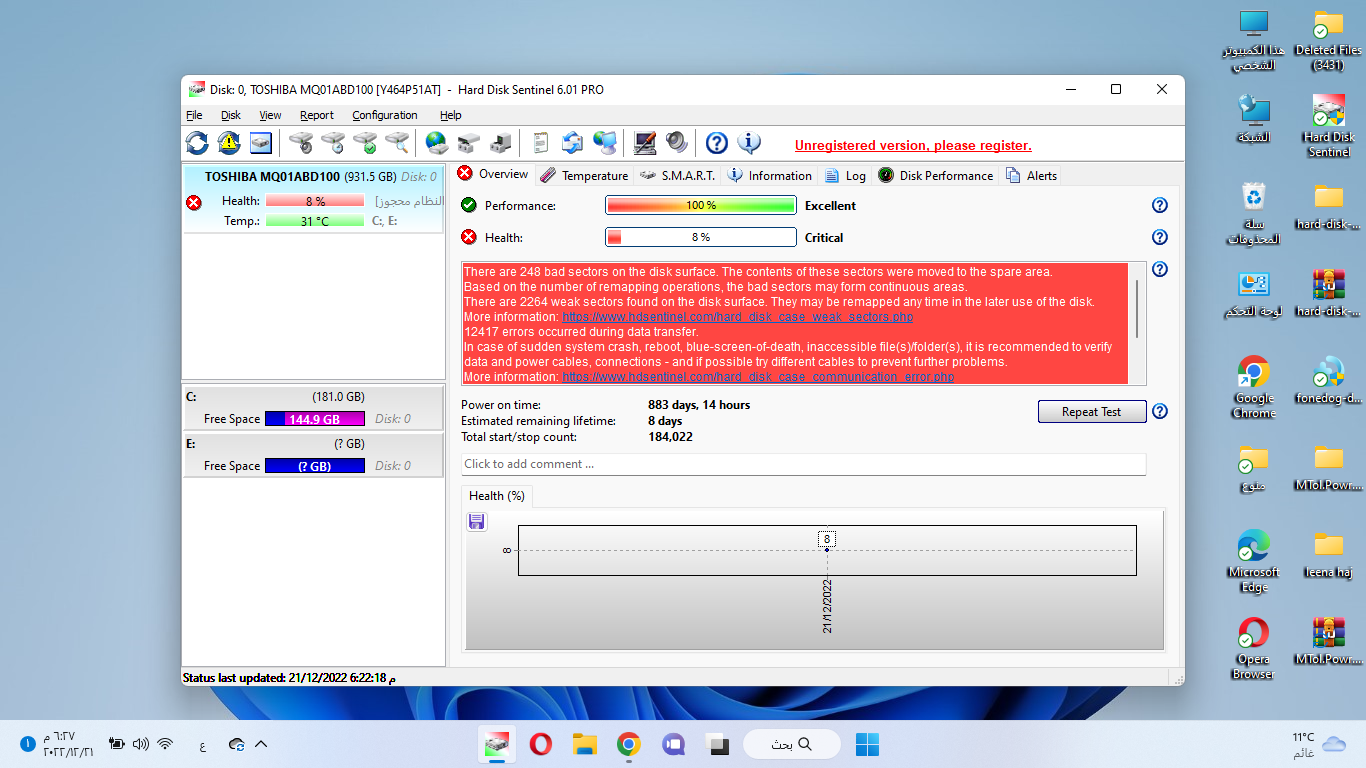Click the disk with green checkmark icon

365,143
